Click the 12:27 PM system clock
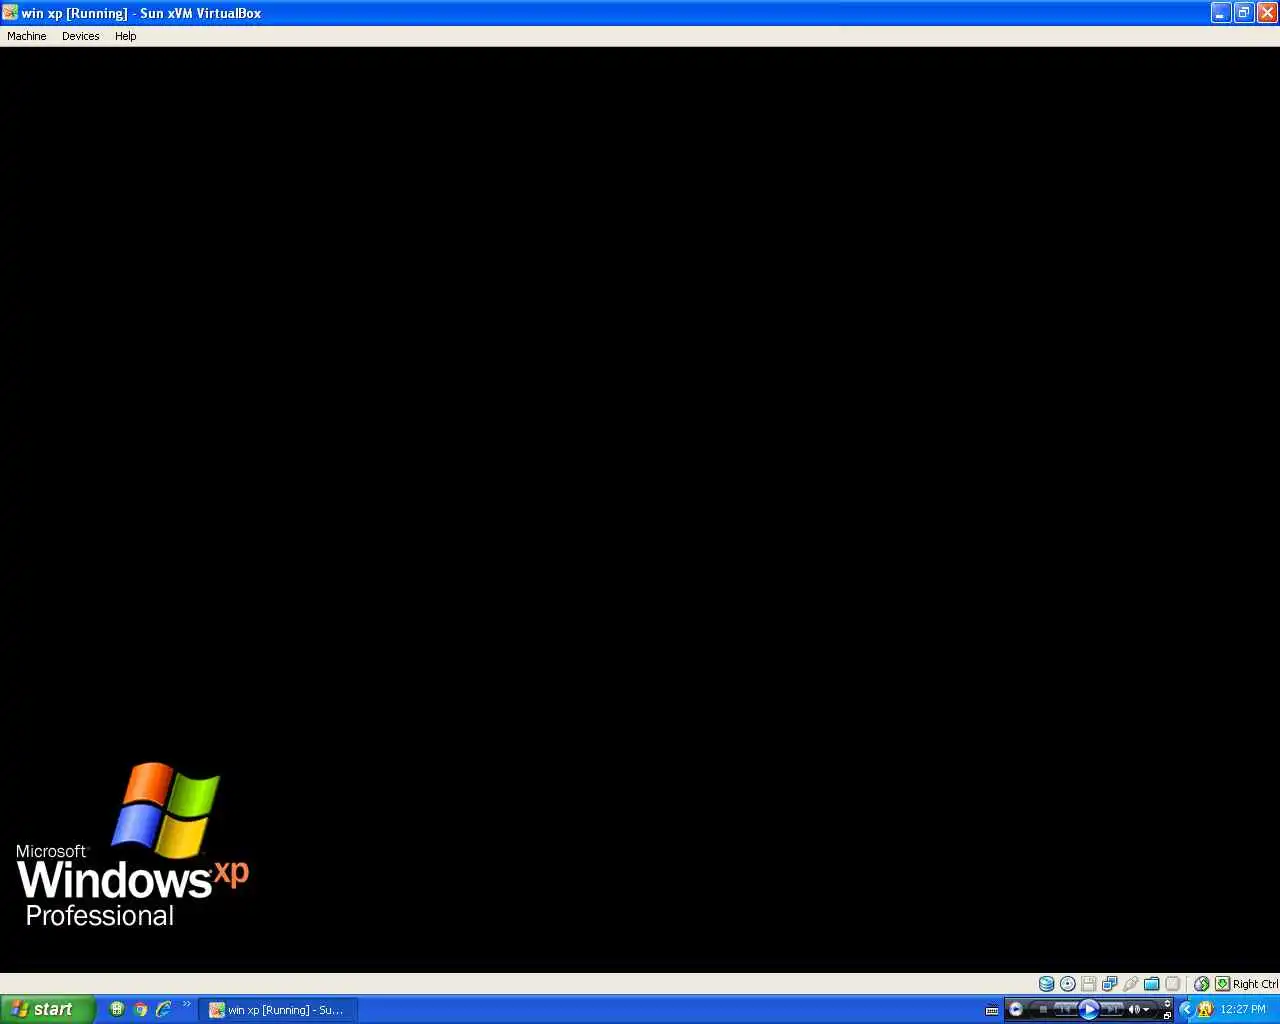 [1243, 1009]
